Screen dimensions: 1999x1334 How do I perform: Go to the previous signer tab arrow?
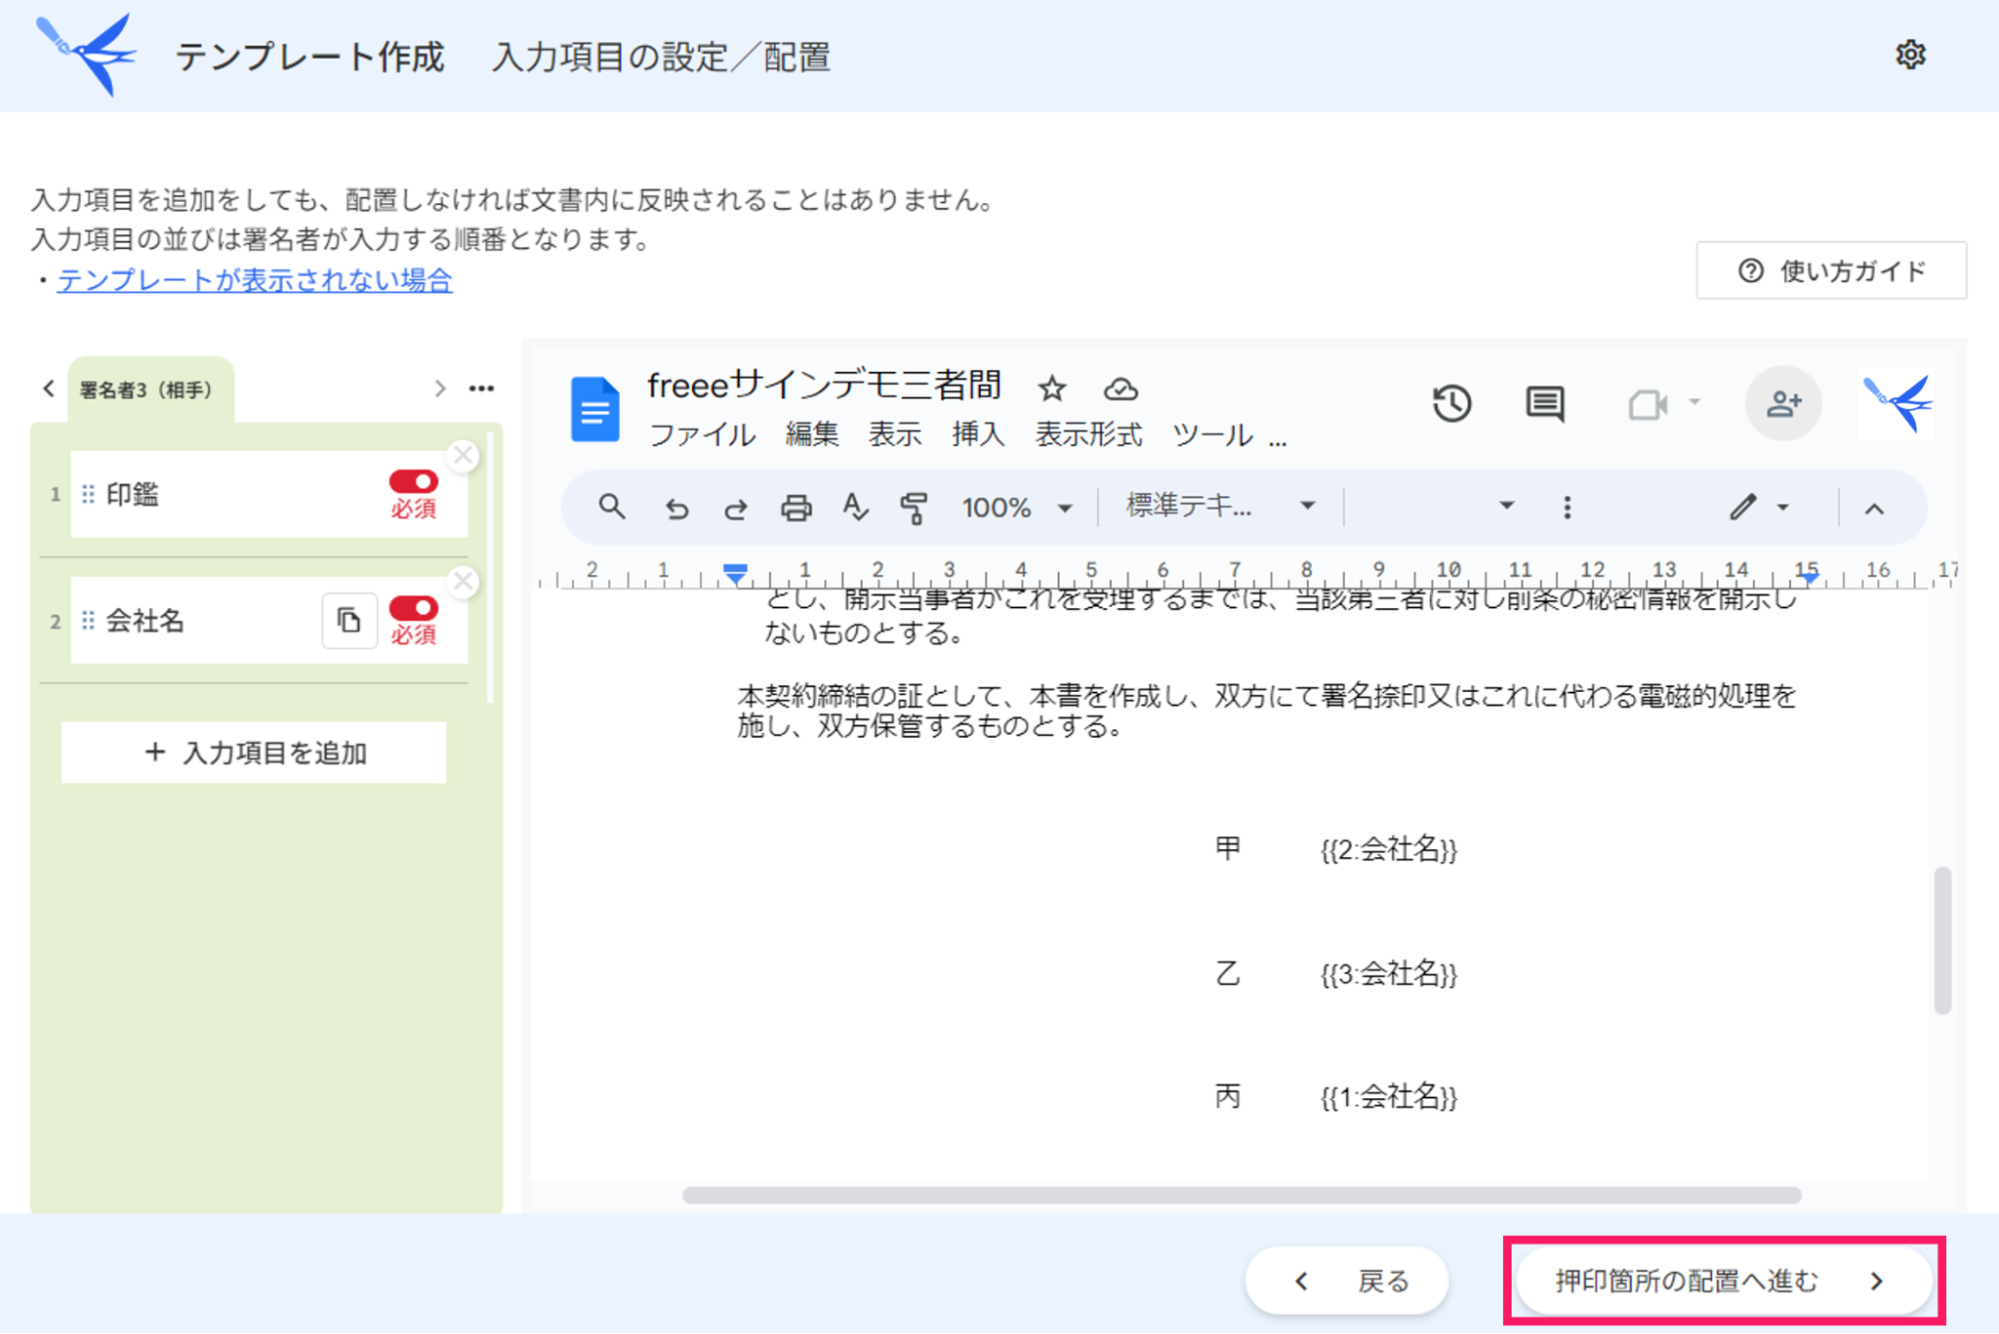pos(48,388)
